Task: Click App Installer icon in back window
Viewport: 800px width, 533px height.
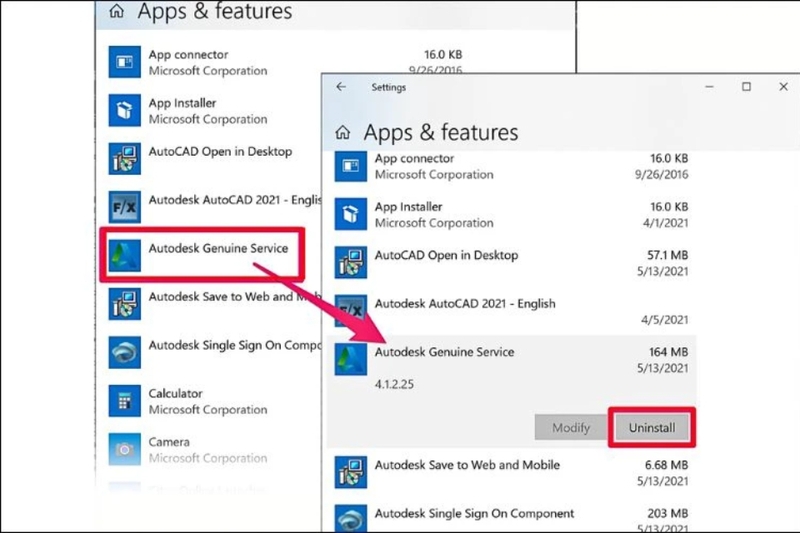Action: click(x=124, y=111)
